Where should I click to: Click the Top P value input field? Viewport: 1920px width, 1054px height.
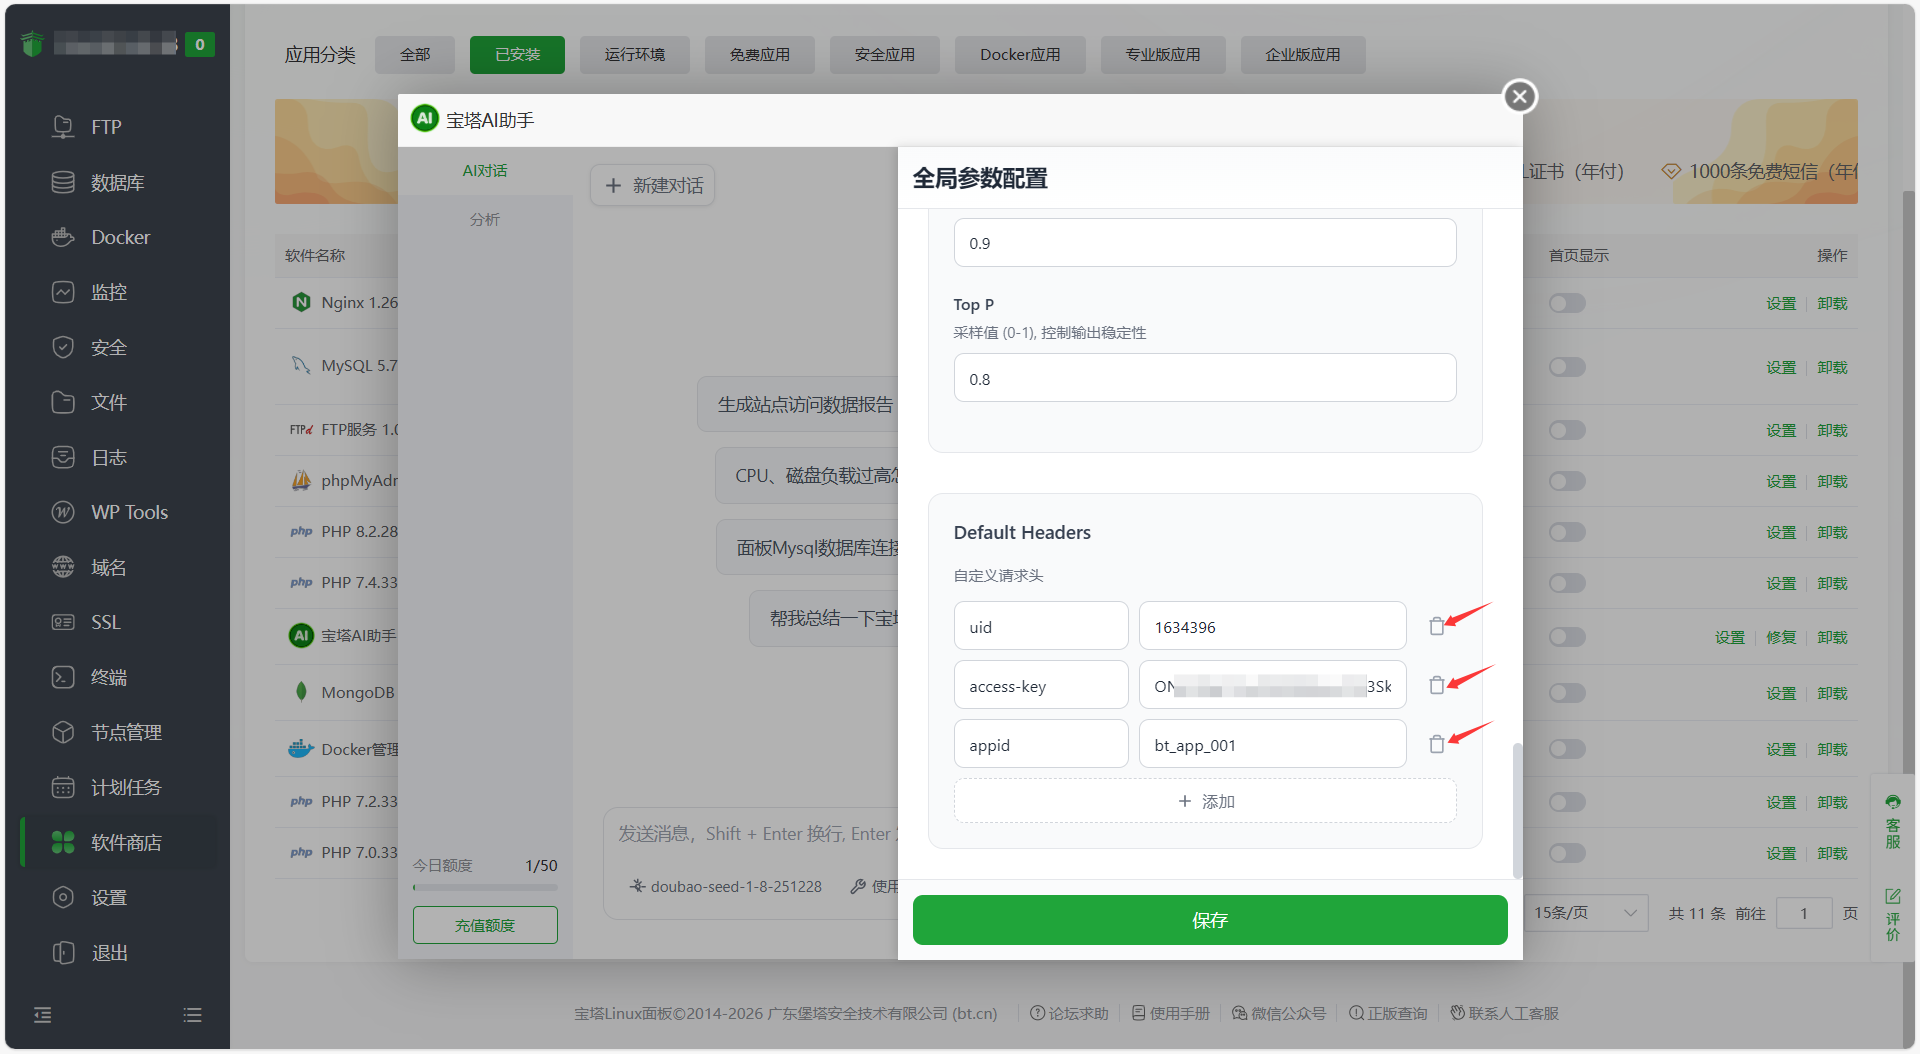(x=1204, y=379)
